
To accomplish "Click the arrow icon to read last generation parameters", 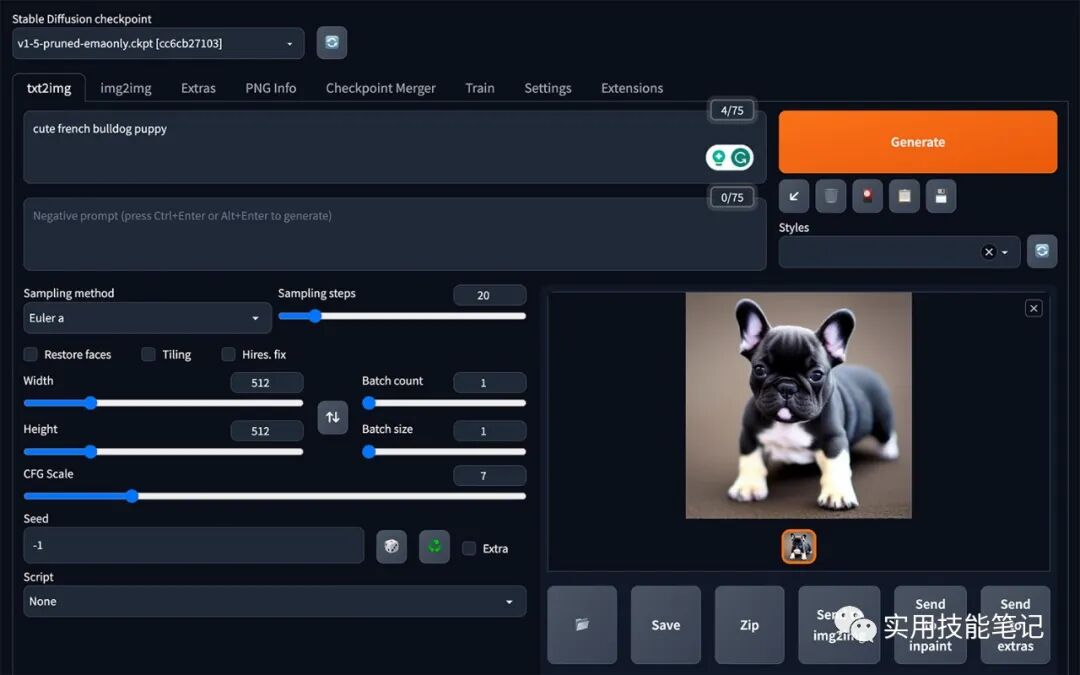I will (x=793, y=196).
